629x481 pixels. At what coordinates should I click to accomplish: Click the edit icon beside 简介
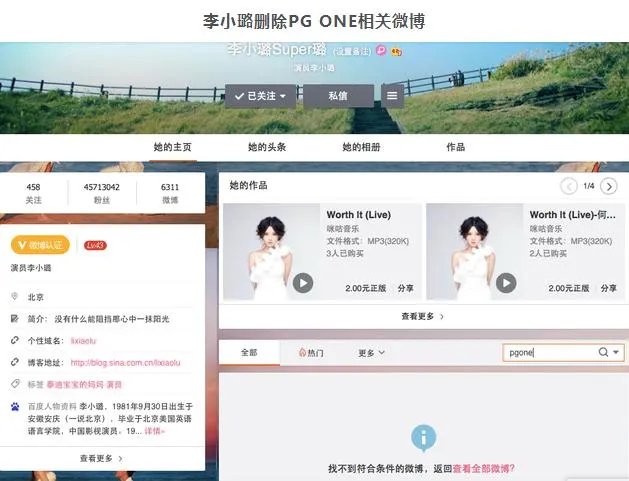14,319
